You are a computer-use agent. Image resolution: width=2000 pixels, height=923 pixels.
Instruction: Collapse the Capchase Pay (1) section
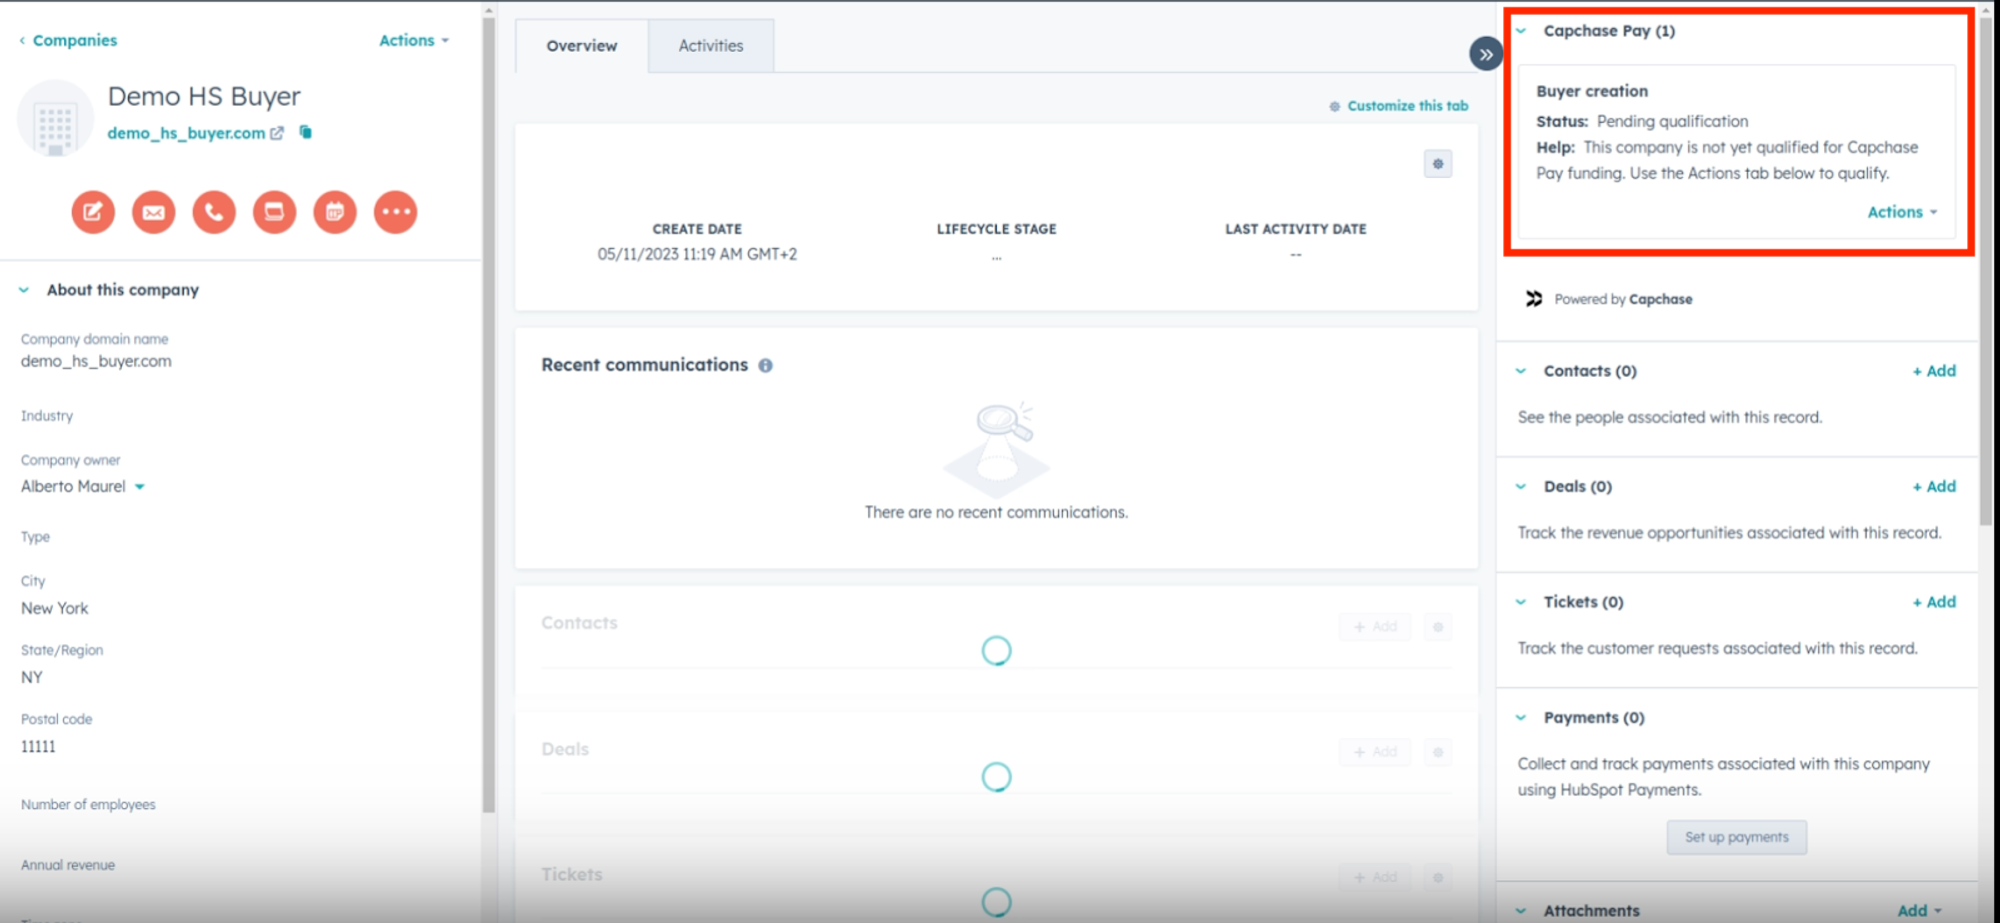coord(1521,31)
